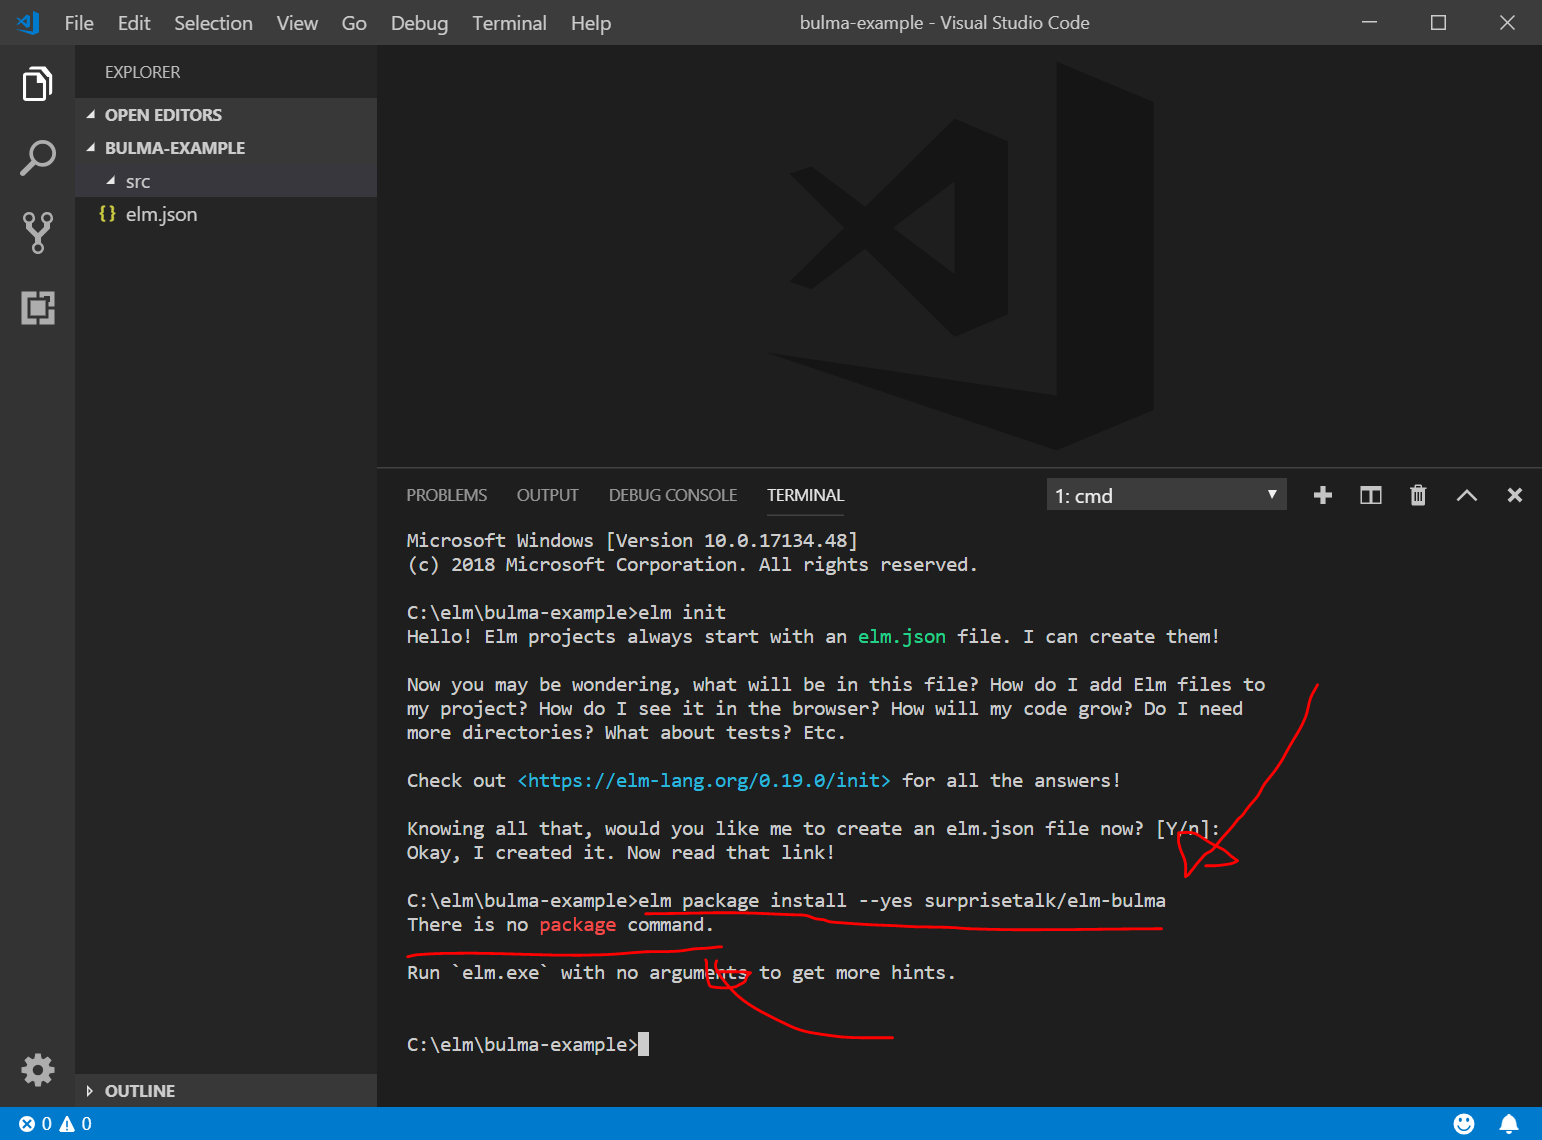Click the EXPLORER panel title
The image size is (1542, 1140).
(142, 72)
